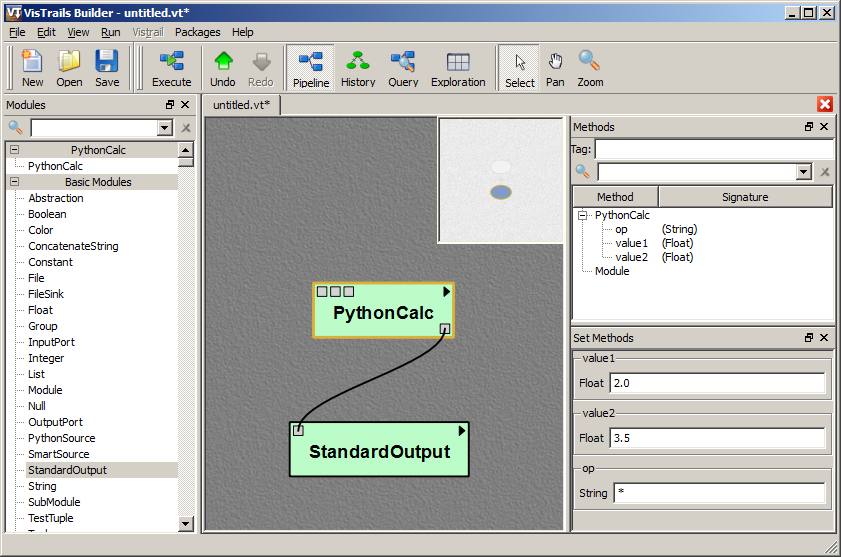The image size is (841, 557).
Task: Switch to Exploration view
Action: click(x=458, y=68)
